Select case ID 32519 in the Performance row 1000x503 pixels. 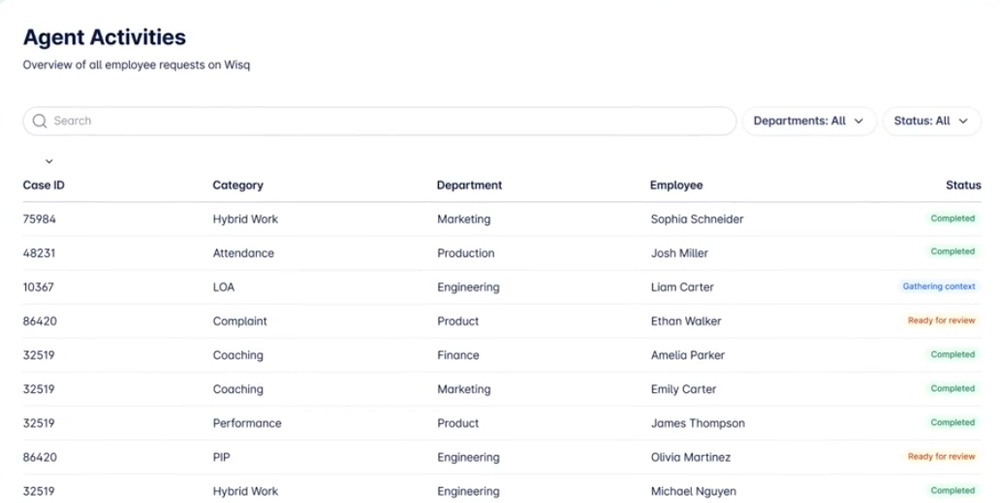(39, 423)
